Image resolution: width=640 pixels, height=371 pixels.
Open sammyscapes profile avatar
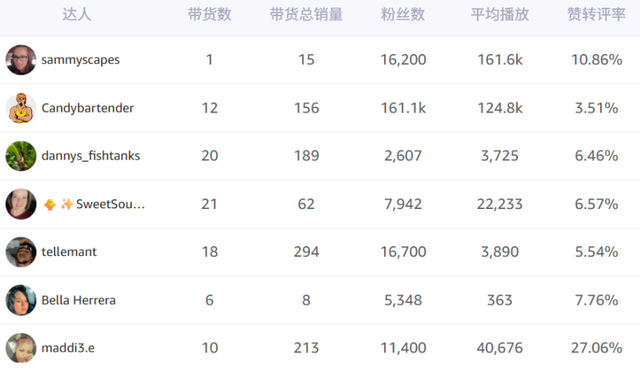(21, 60)
